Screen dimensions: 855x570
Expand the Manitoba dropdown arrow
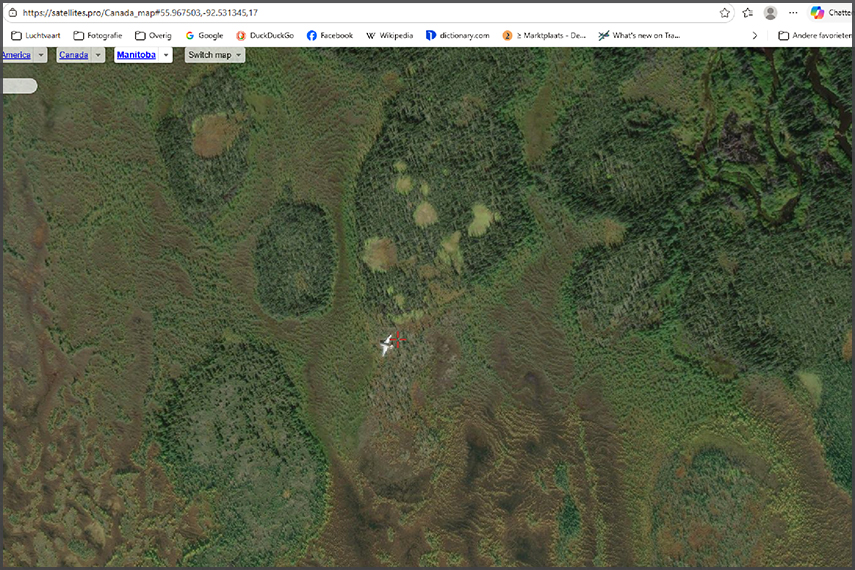pyautogui.click(x=165, y=55)
